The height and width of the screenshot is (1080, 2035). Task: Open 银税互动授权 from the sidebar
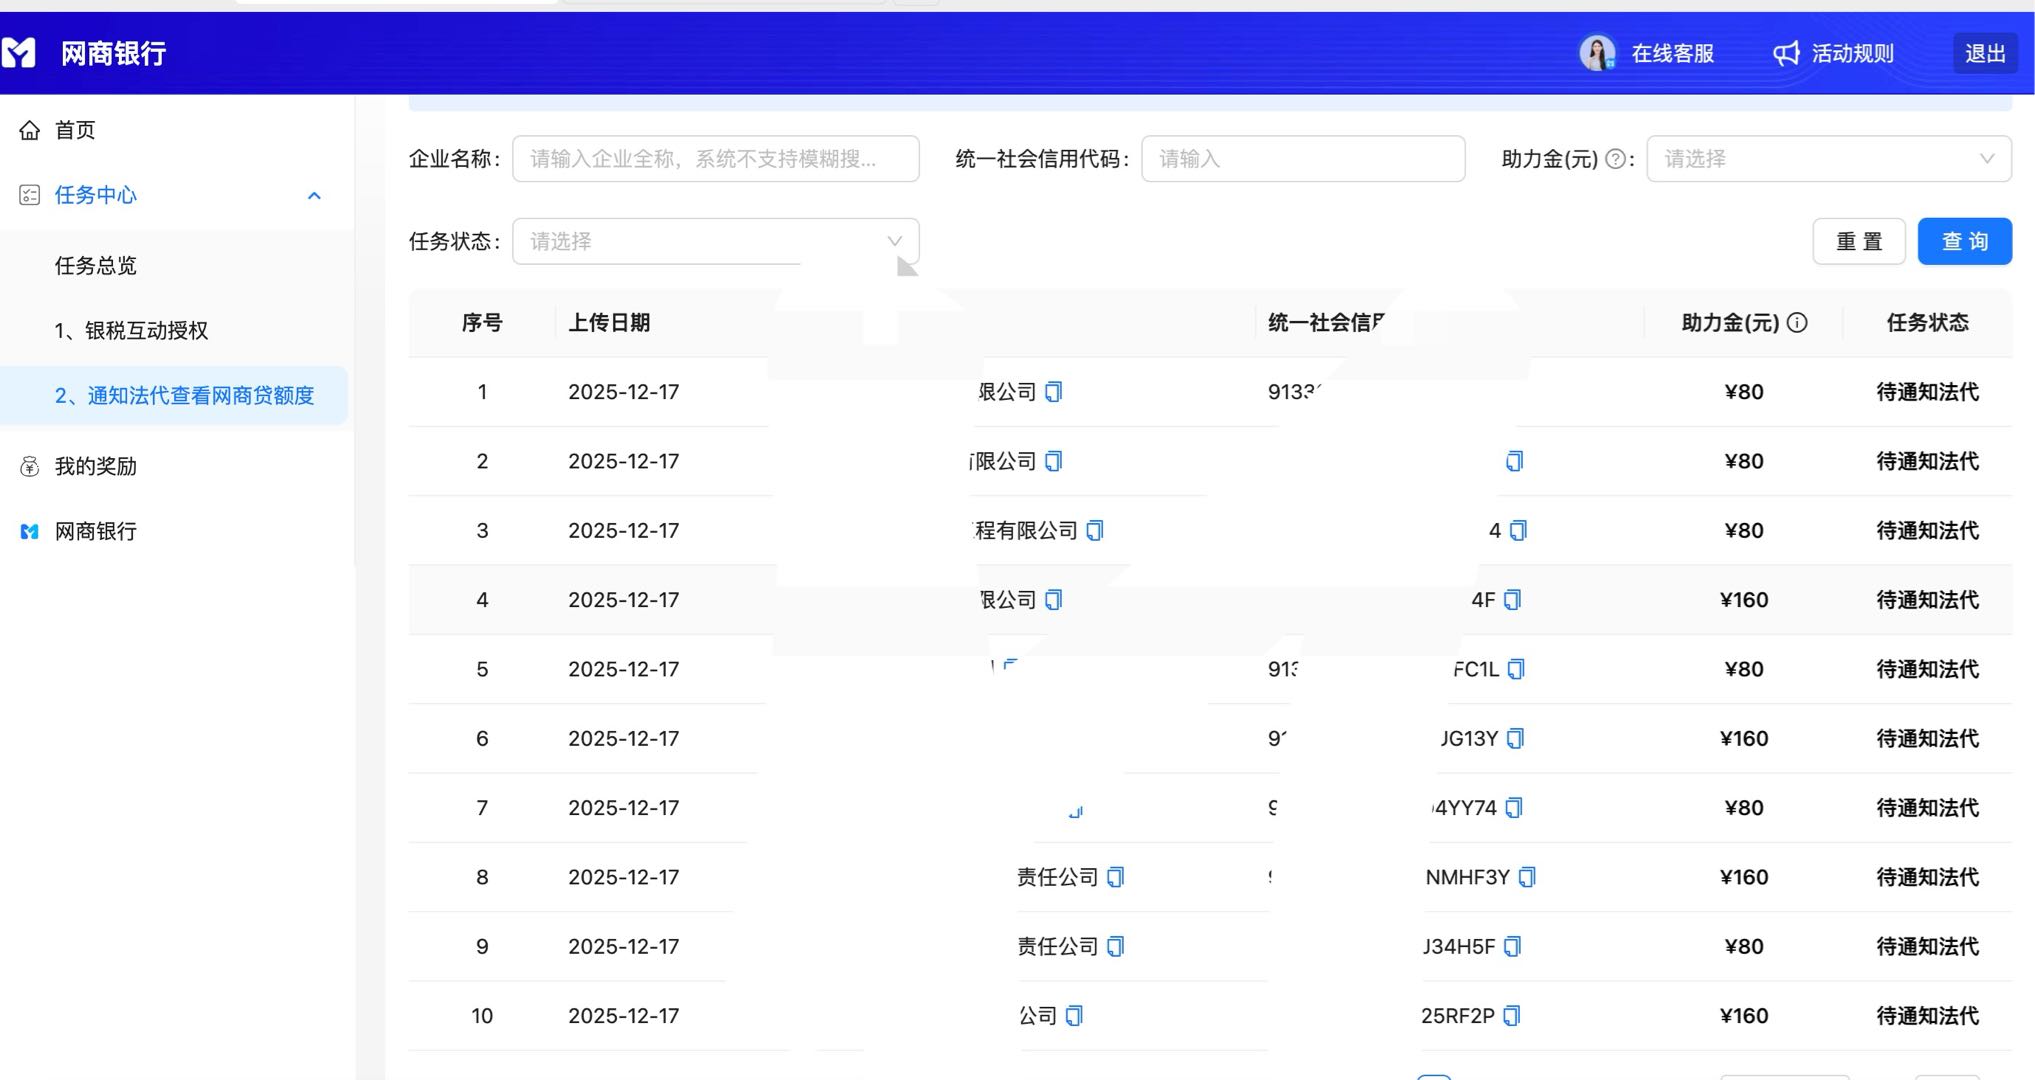point(132,330)
